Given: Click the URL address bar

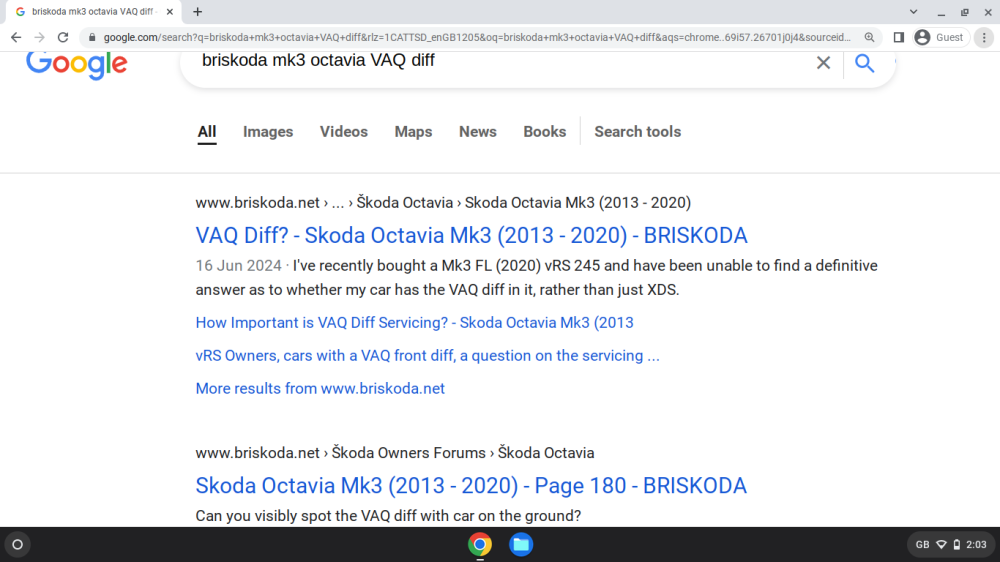Looking at the screenshot, I should pos(476,38).
